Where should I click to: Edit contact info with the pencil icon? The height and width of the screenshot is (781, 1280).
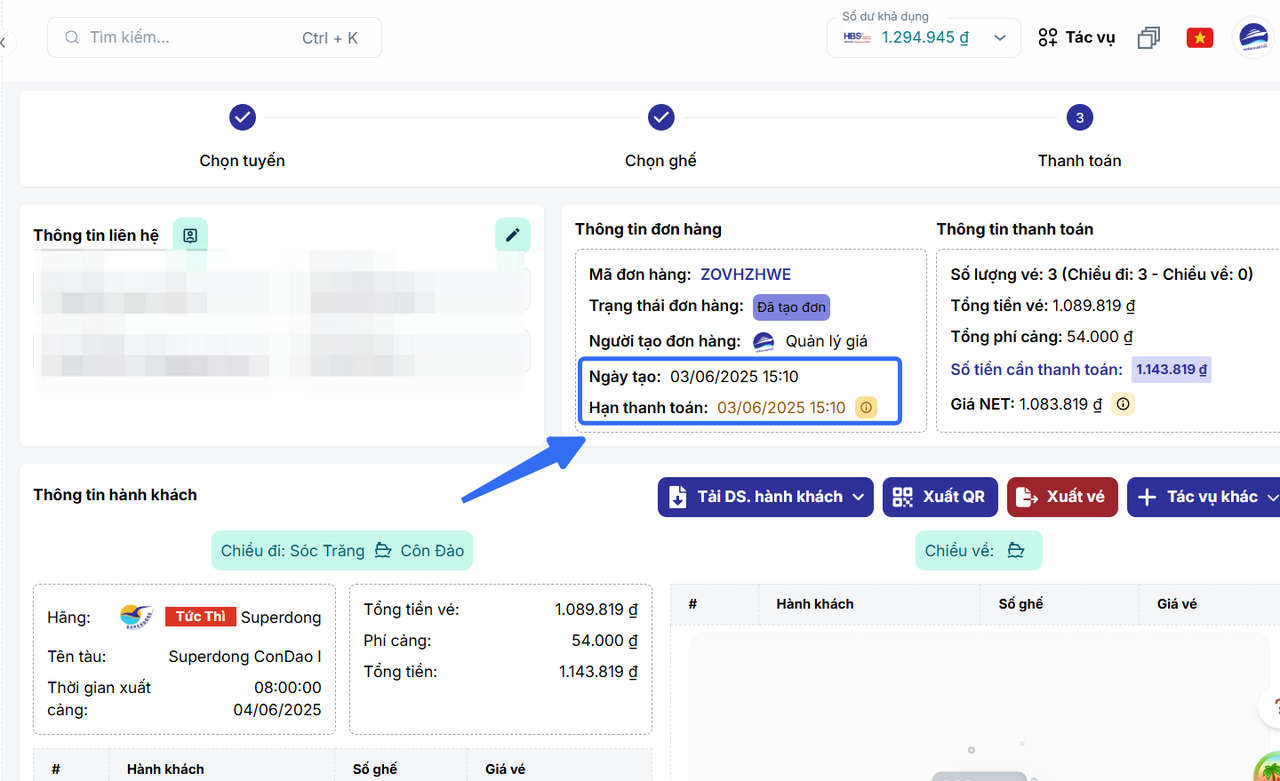tap(513, 235)
